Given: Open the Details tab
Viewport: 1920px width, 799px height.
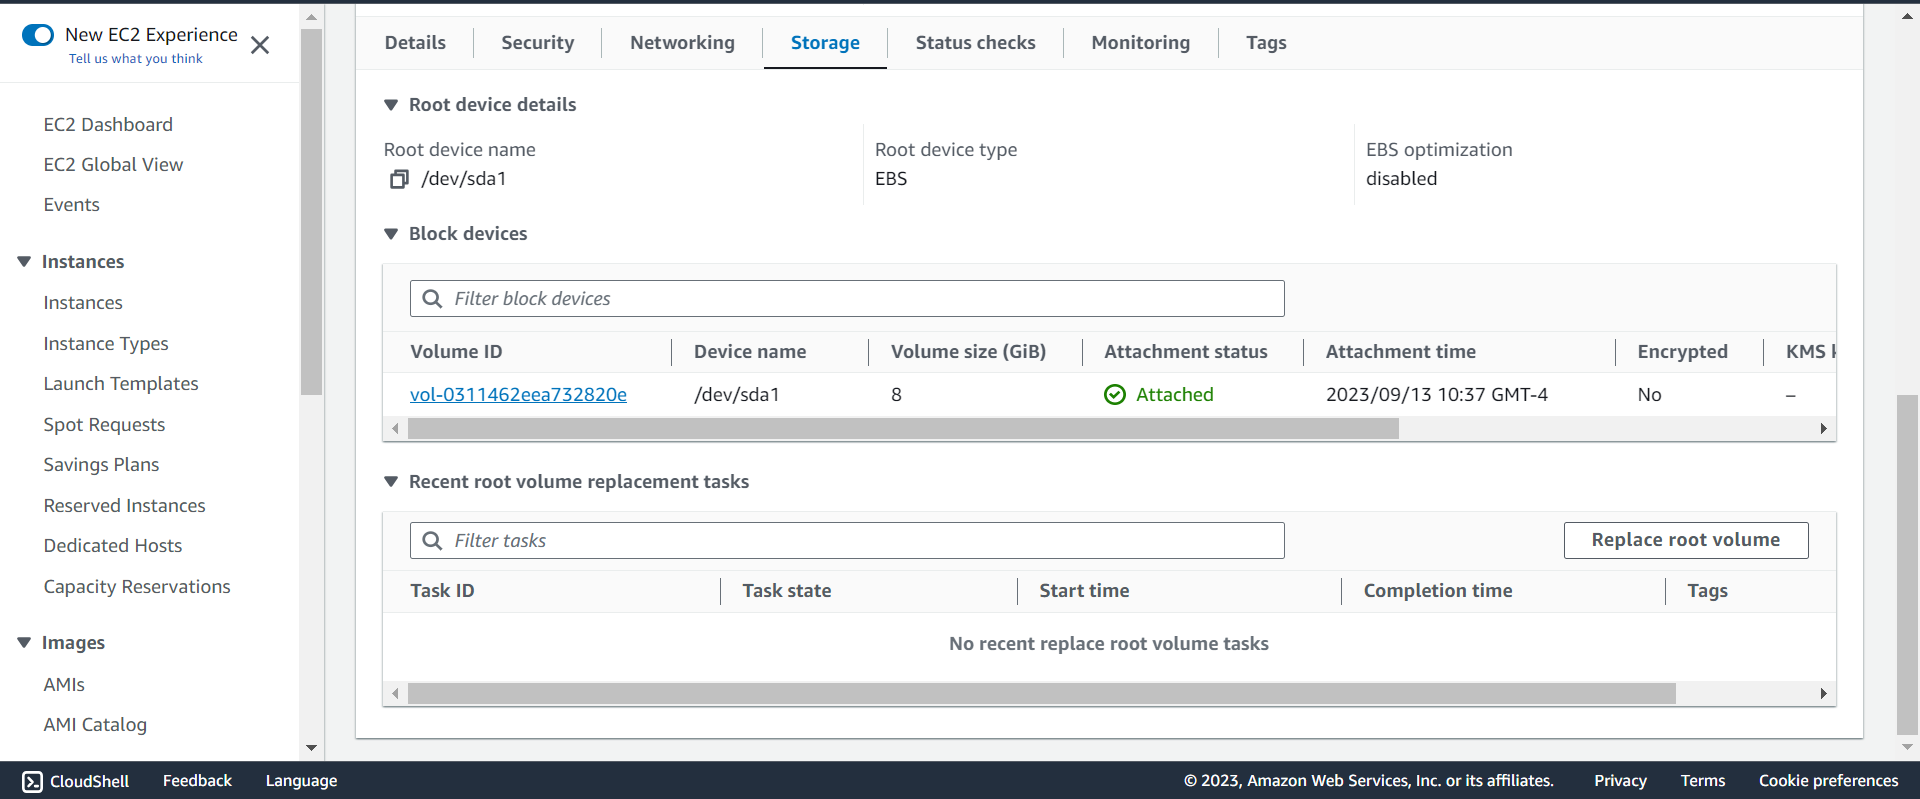Looking at the screenshot, I should click(415, 43).
